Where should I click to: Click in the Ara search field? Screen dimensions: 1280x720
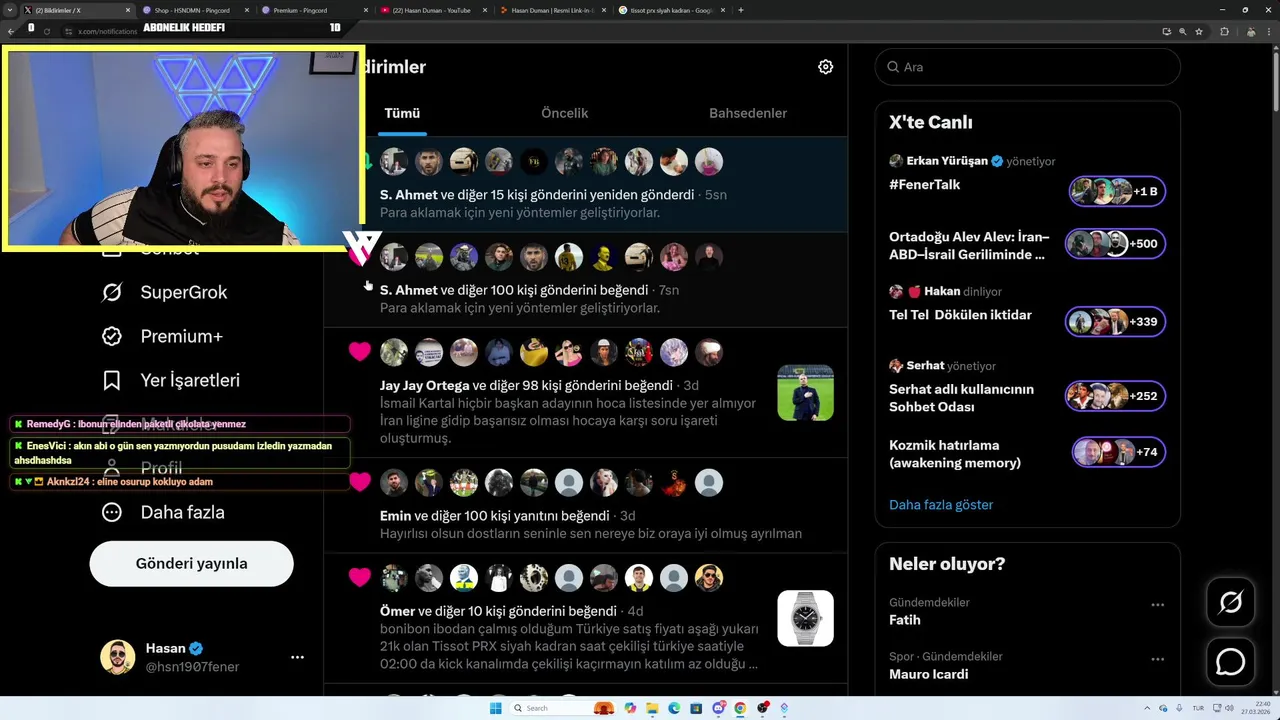pyautogui.click(x=1028, y=67)
